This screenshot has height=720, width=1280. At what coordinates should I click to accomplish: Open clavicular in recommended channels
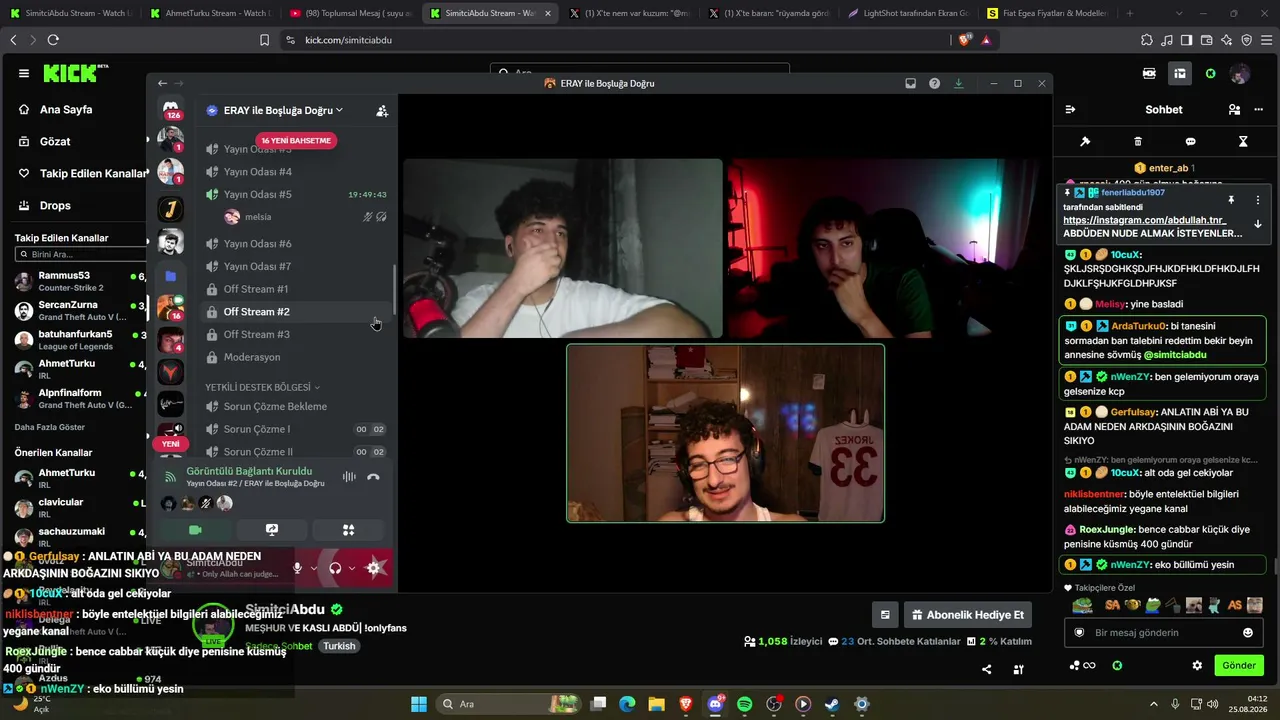click(80, 507)
